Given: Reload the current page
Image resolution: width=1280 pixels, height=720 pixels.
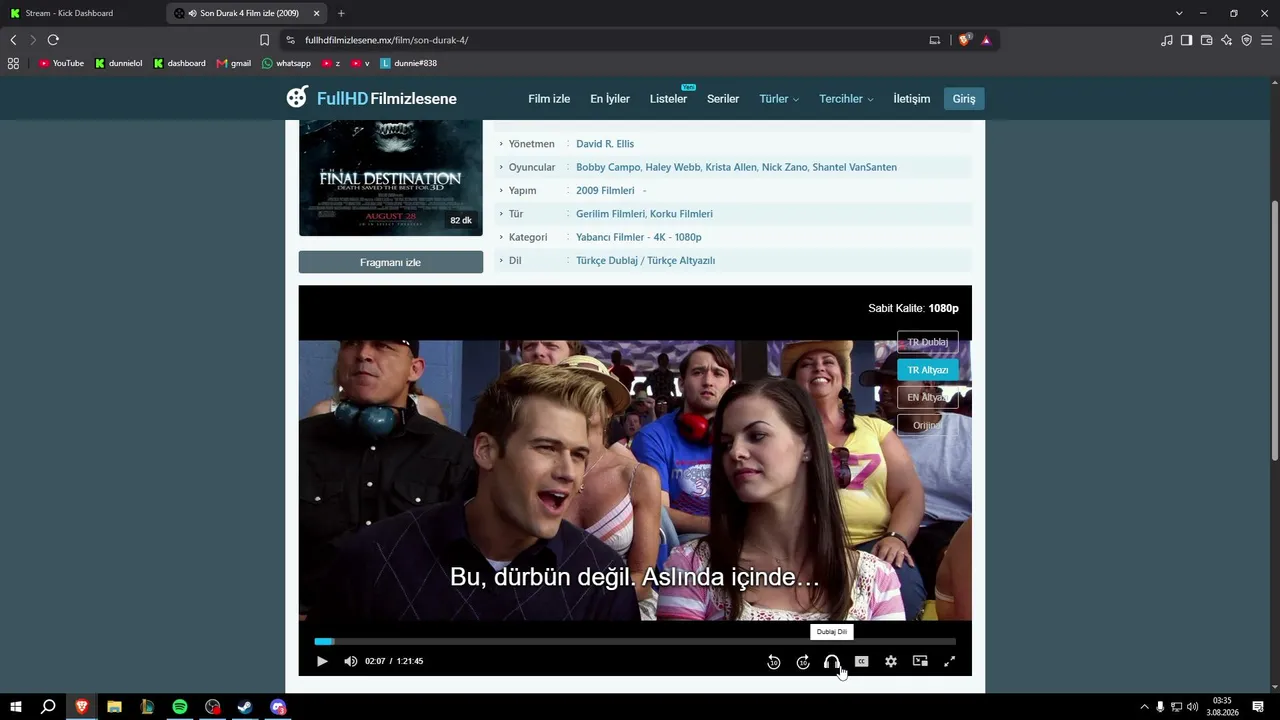Looking at the screenshot, I should [x=53, y=40].
